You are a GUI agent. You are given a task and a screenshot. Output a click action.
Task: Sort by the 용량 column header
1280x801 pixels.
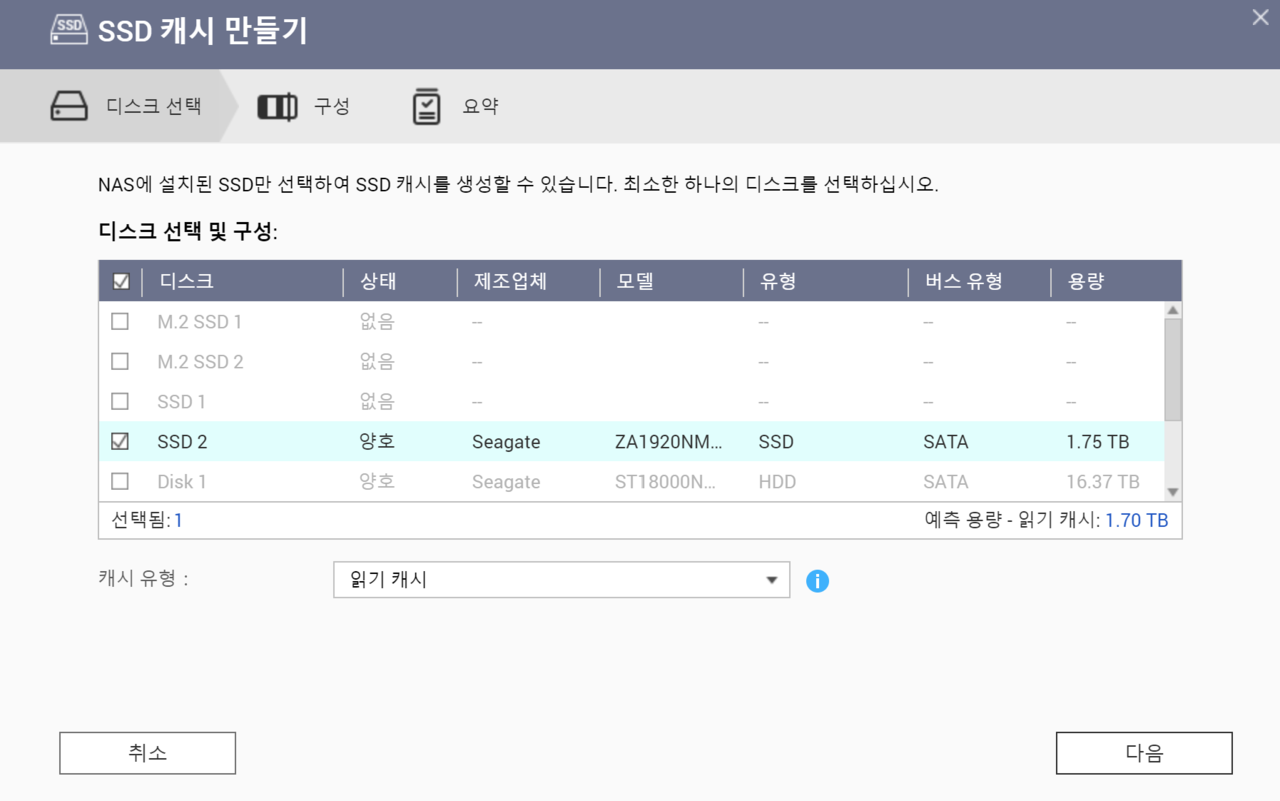1086,282
